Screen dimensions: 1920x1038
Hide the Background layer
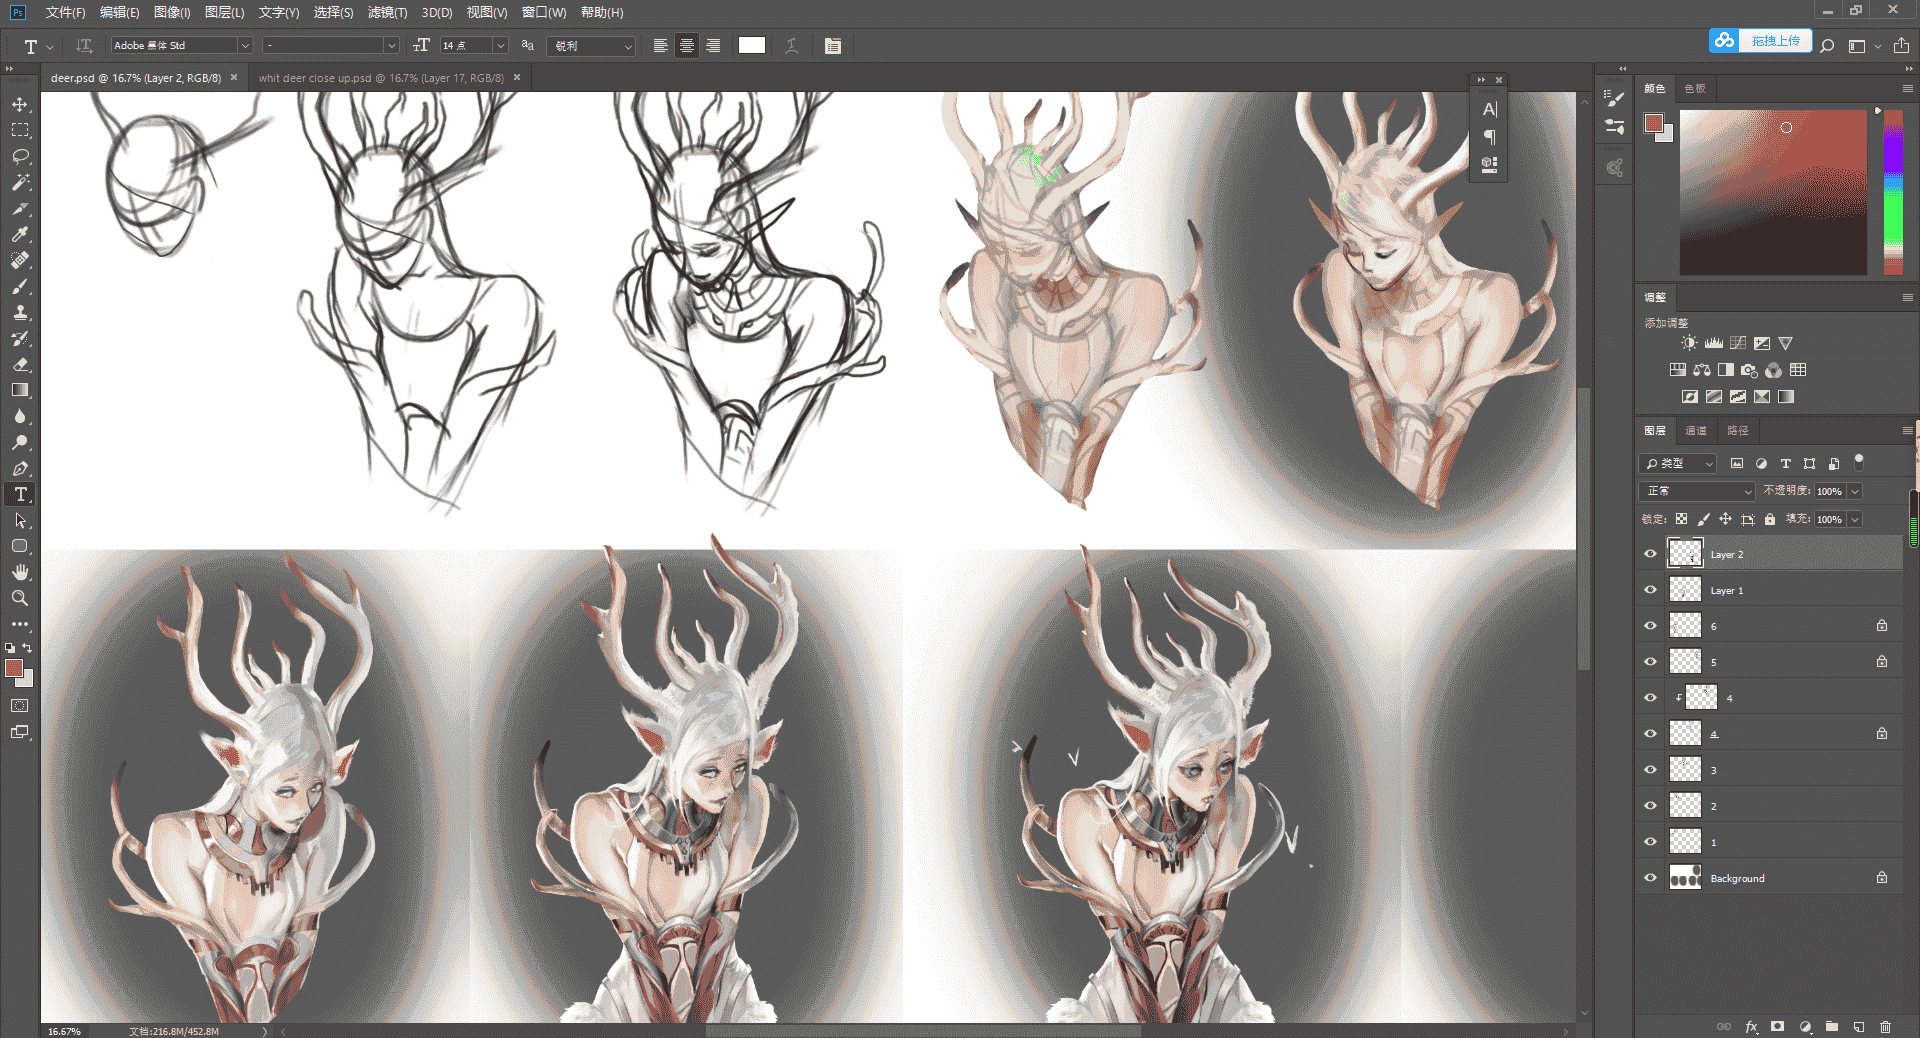(1650, 878)
